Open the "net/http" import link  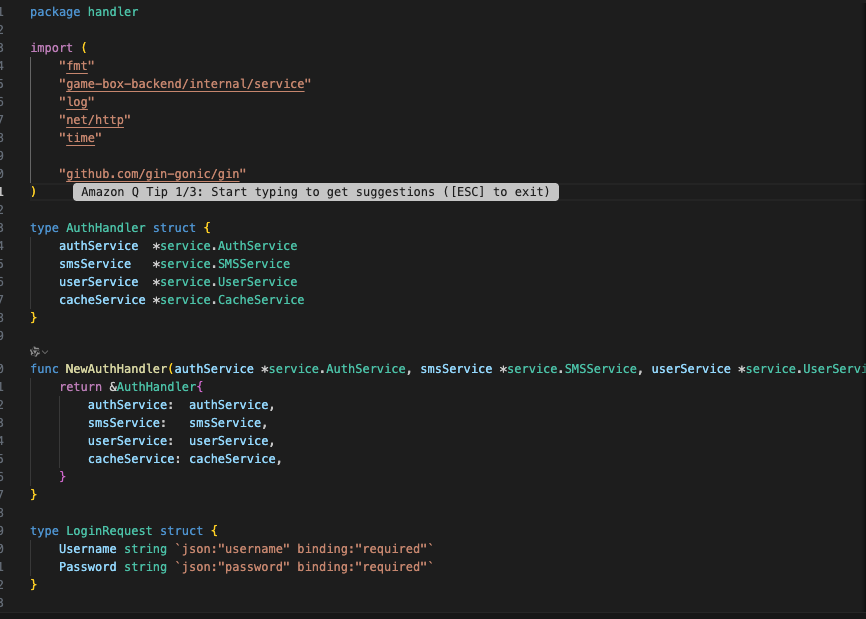point(95,120)
